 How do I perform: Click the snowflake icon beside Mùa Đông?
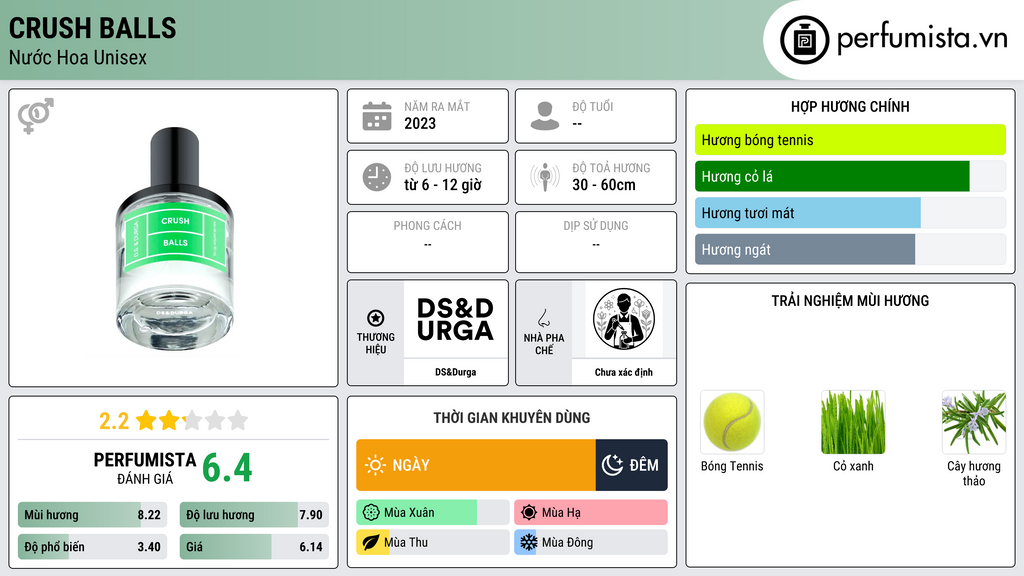[x=528, y=542]
